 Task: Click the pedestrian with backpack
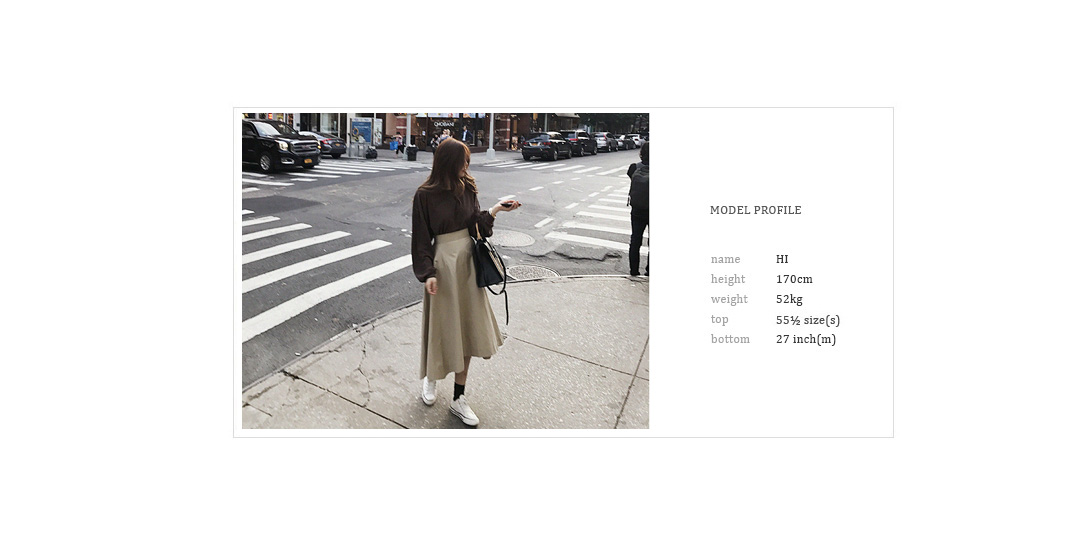coord(638,209)
